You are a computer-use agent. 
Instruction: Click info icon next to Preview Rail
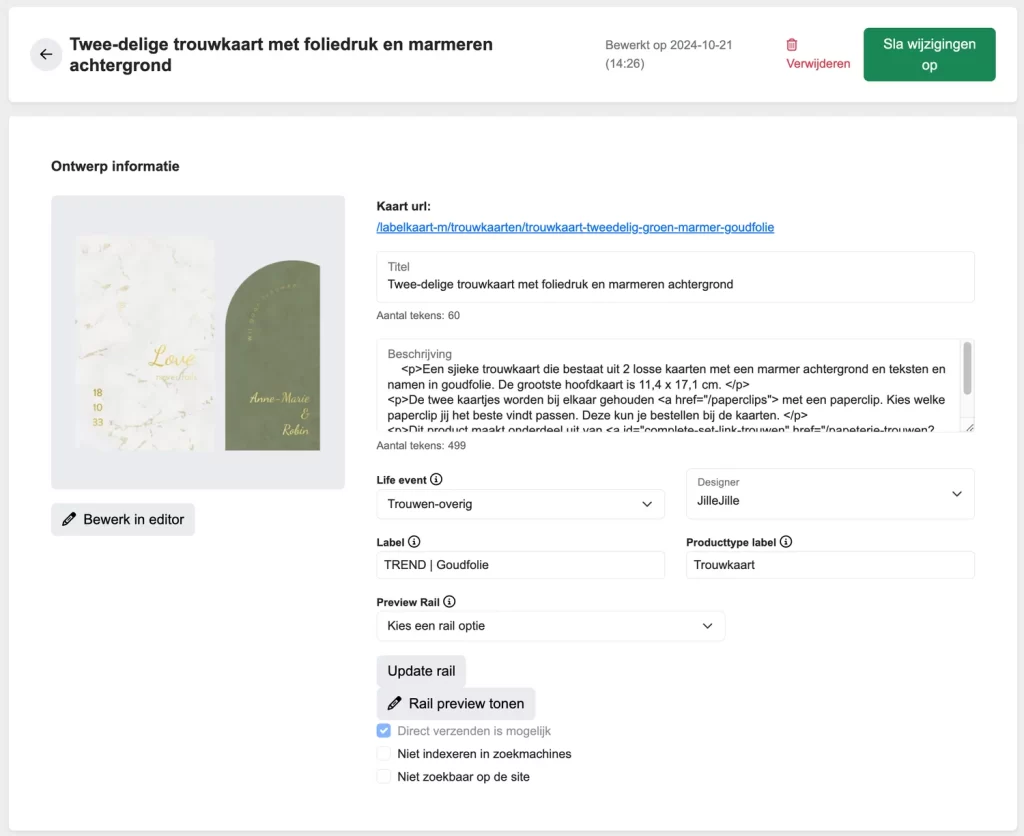point(449,602)
